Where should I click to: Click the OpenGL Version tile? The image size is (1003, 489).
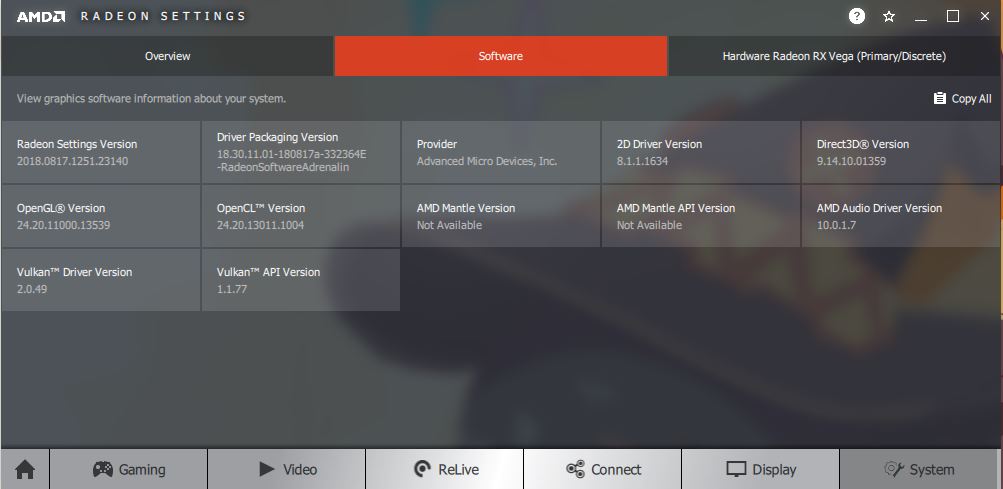coord(101,216)
